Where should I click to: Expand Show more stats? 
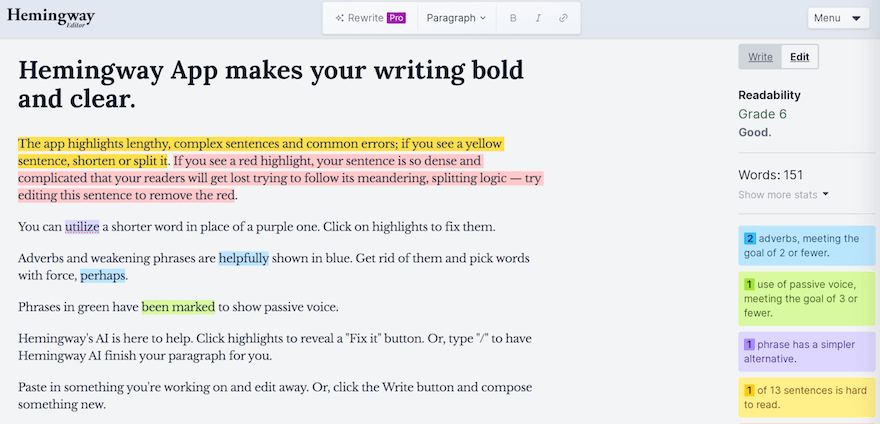tap(783, 195)
